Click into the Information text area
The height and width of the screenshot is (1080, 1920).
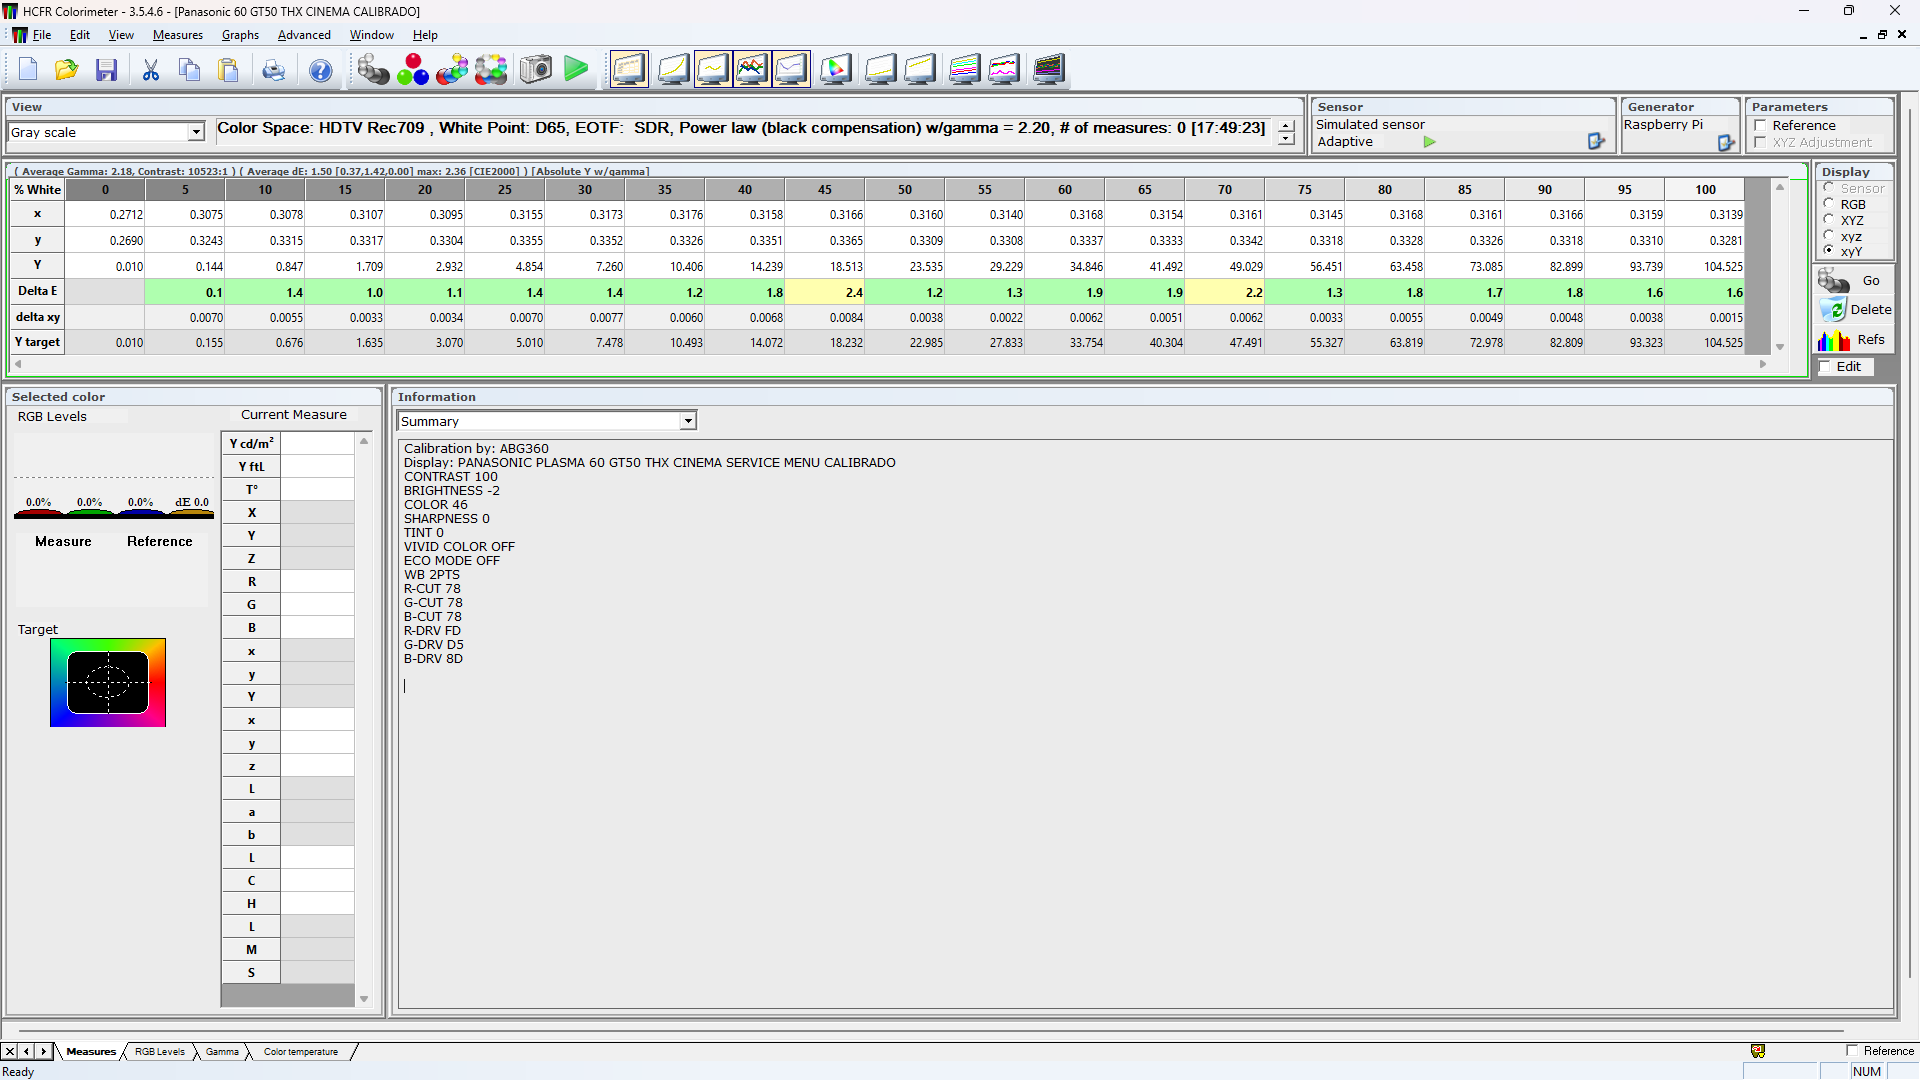coord(1145,723)
